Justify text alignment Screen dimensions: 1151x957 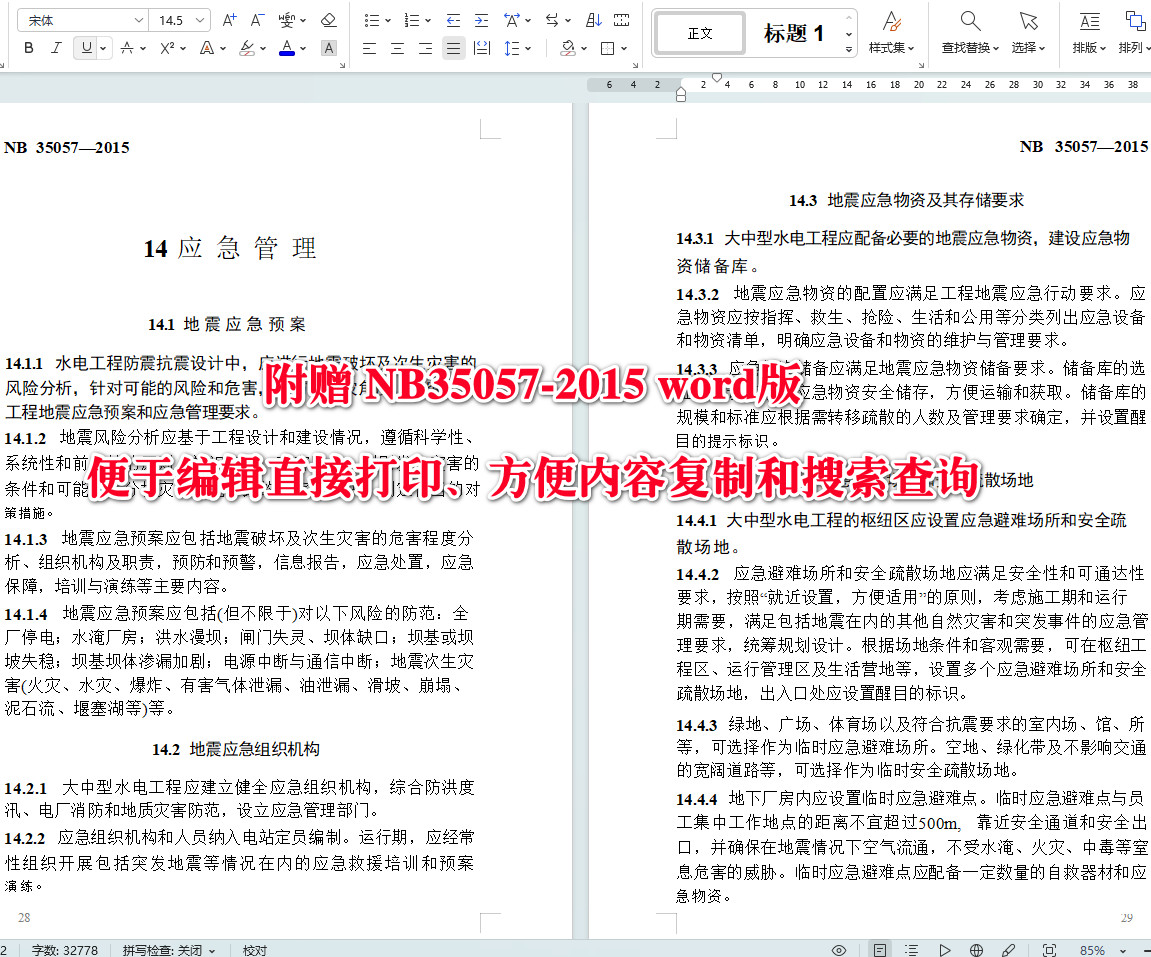click(x=454, y=48)
